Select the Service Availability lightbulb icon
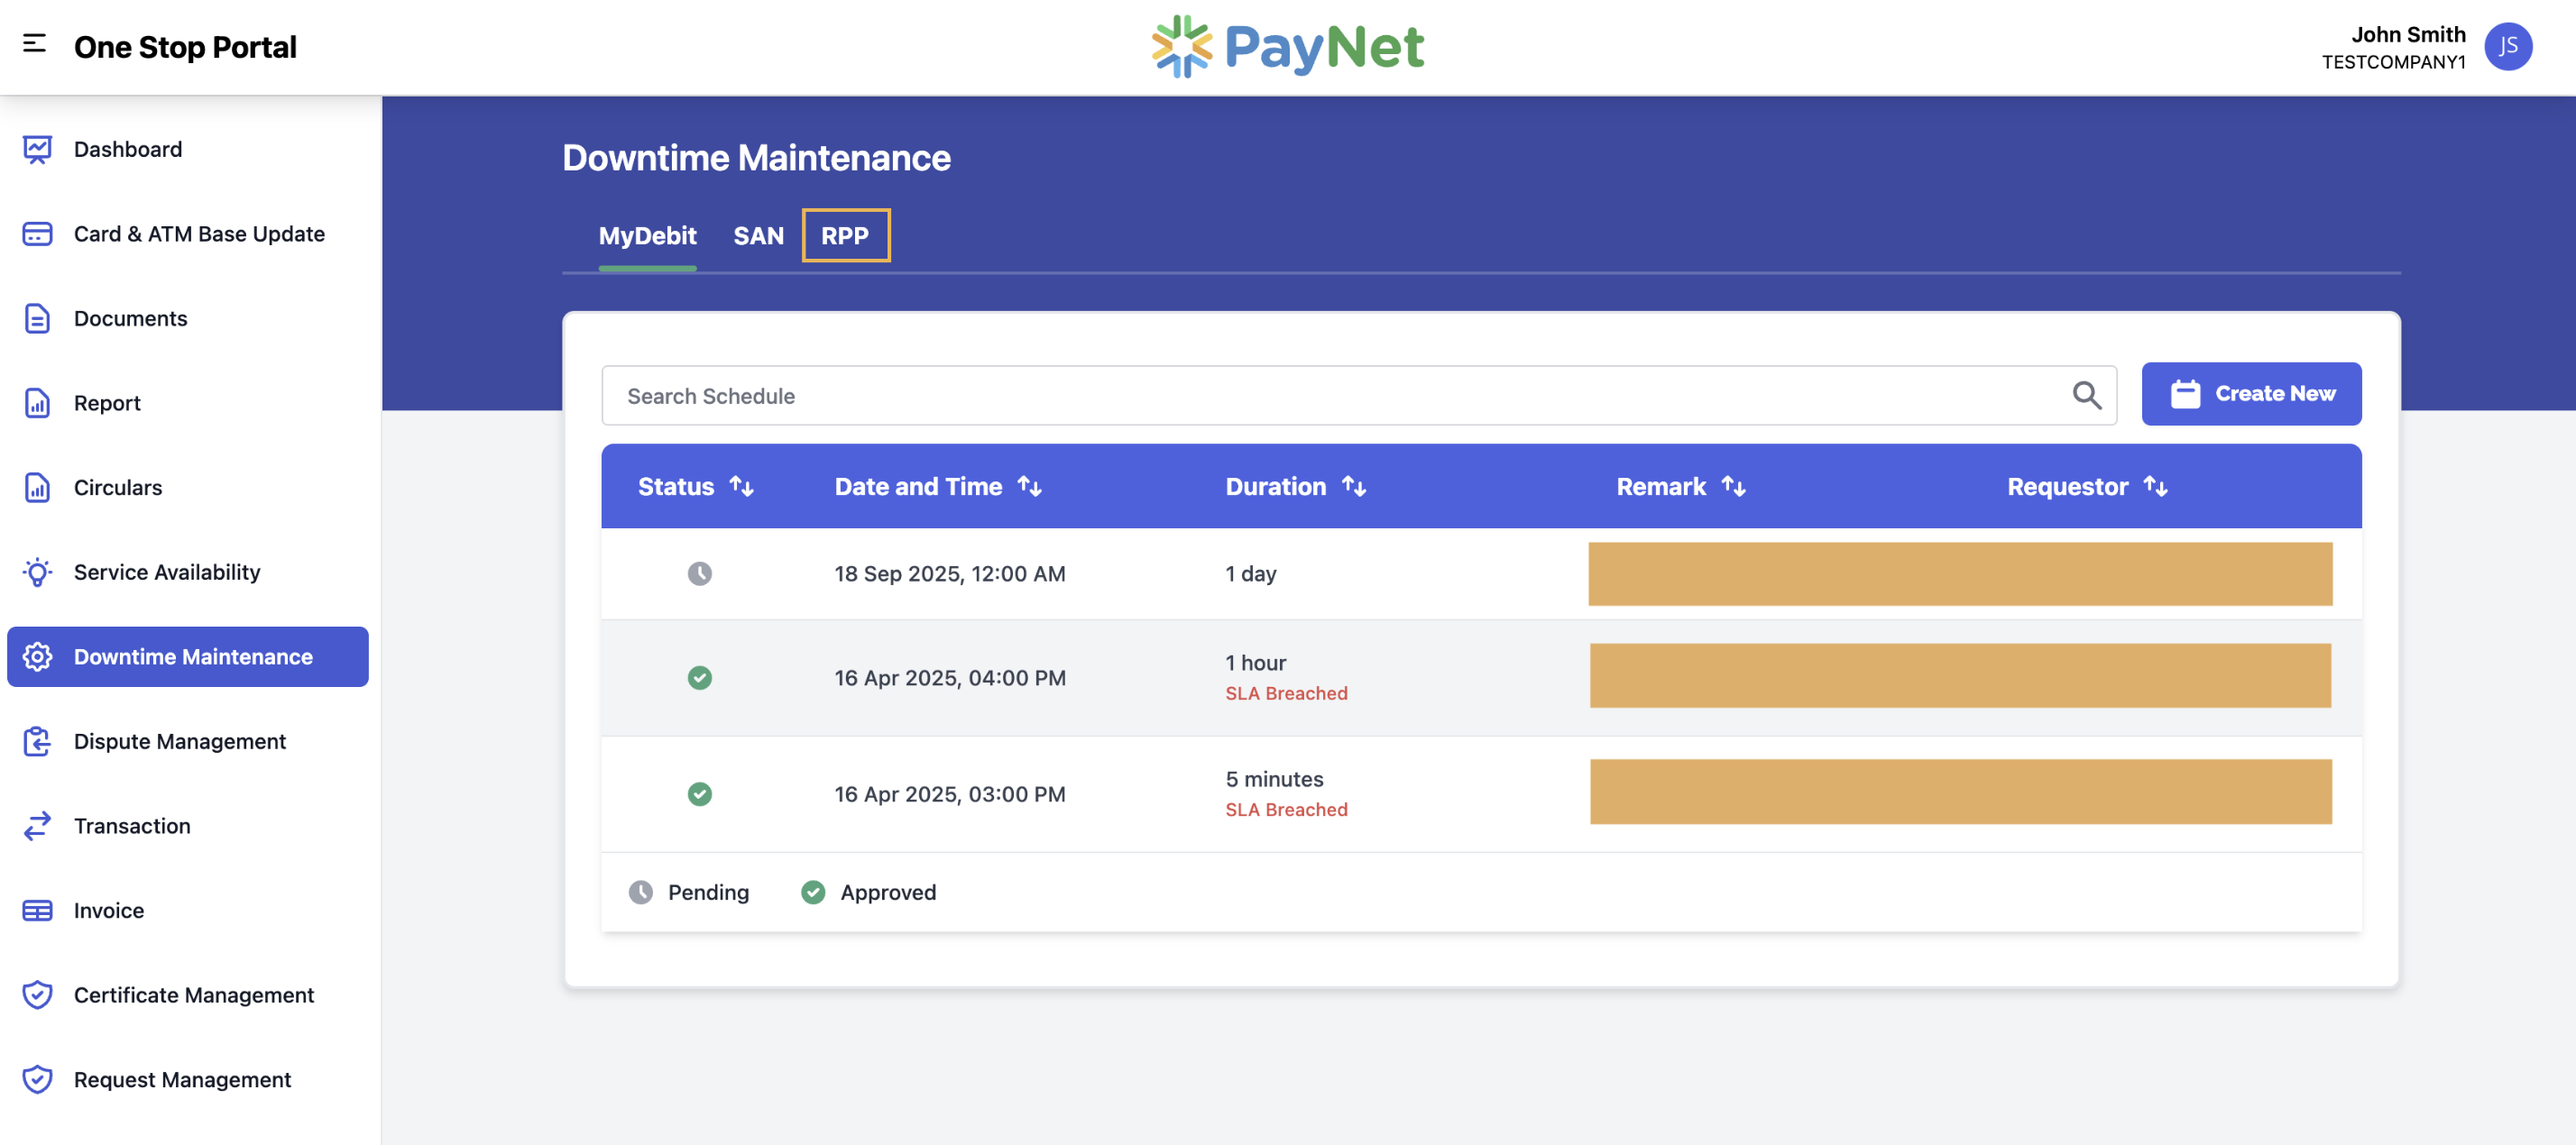 [x=36, y=572]
